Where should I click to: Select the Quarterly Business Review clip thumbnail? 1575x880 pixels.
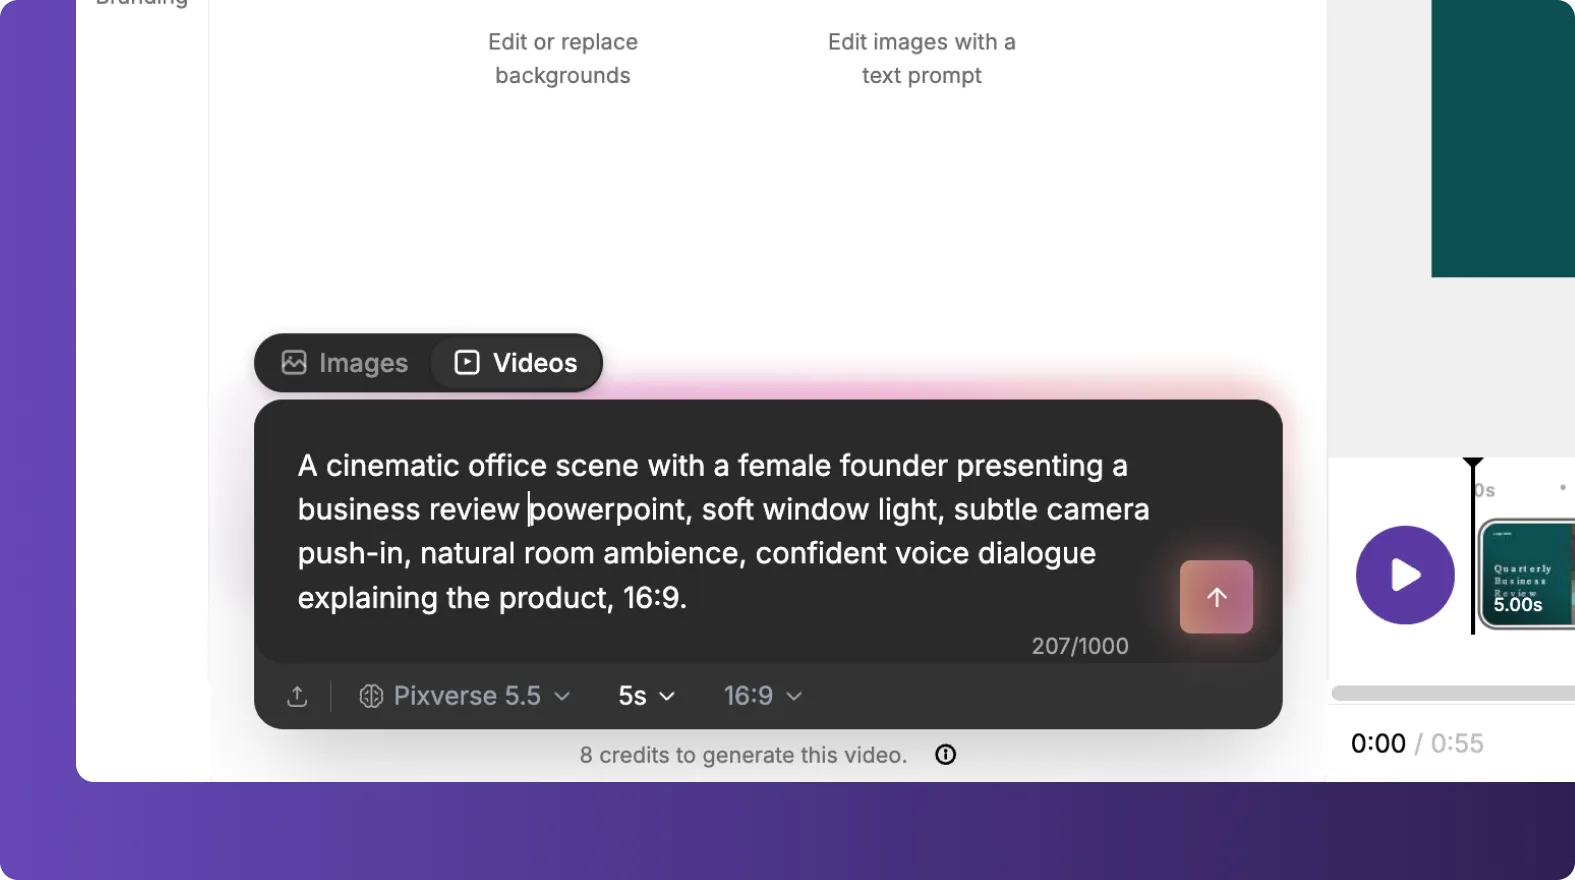(x=1527, y=575)
